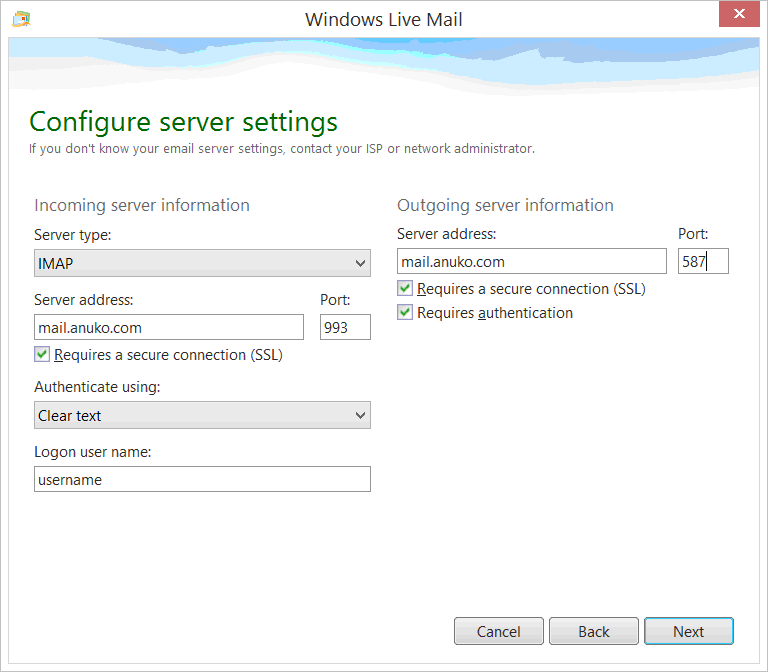Toggle outgoing Requires a secure connection (SSL)
Image resolution: width=768 pixels, height=672 pixels.
coord(405,288)
